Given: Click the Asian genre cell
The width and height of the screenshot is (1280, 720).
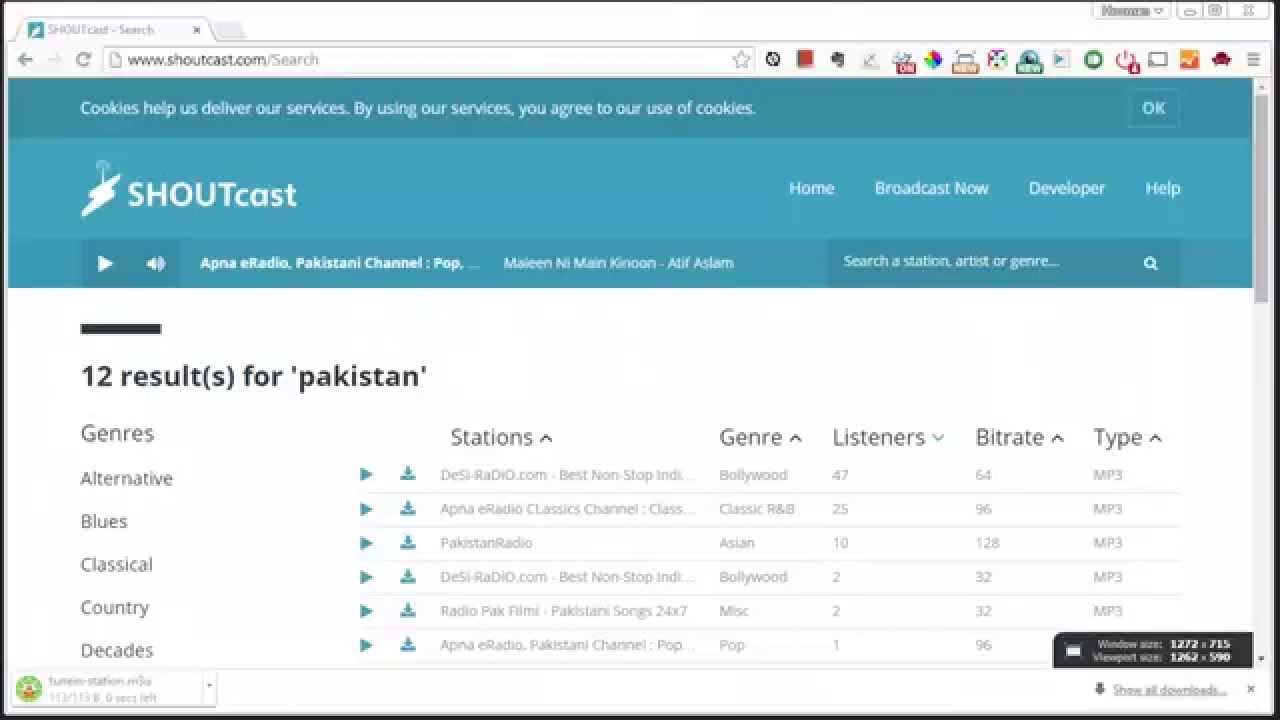Looking at the screenshot, I should [736, 543].
